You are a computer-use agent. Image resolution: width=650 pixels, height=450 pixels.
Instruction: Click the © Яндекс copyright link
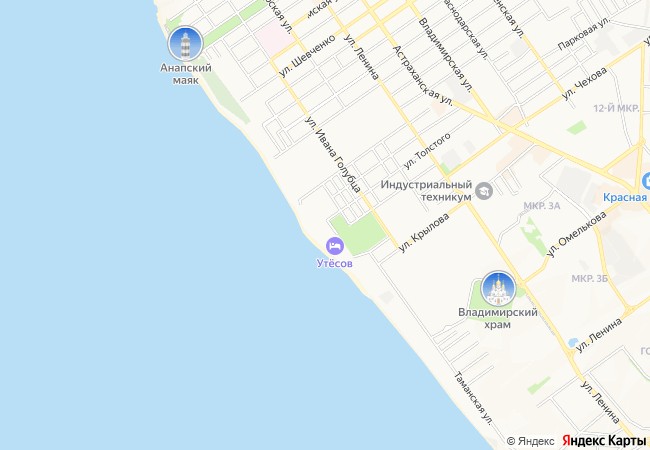point(530,441)
